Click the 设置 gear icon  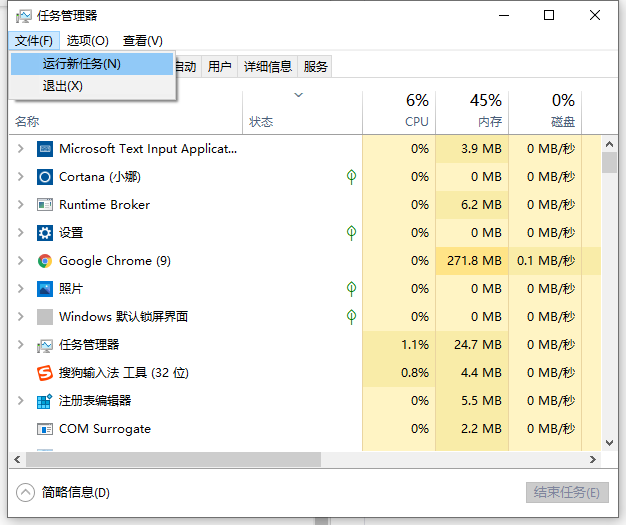44,233
